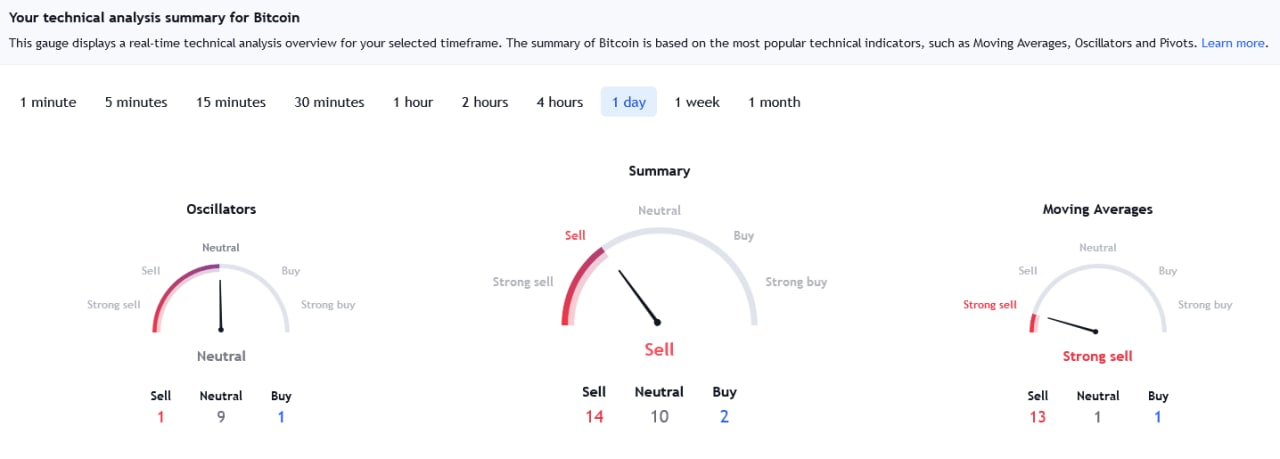Pick the 2 hours timeframe
Viewport: 1280px width, 459px height.
point(485,102)
